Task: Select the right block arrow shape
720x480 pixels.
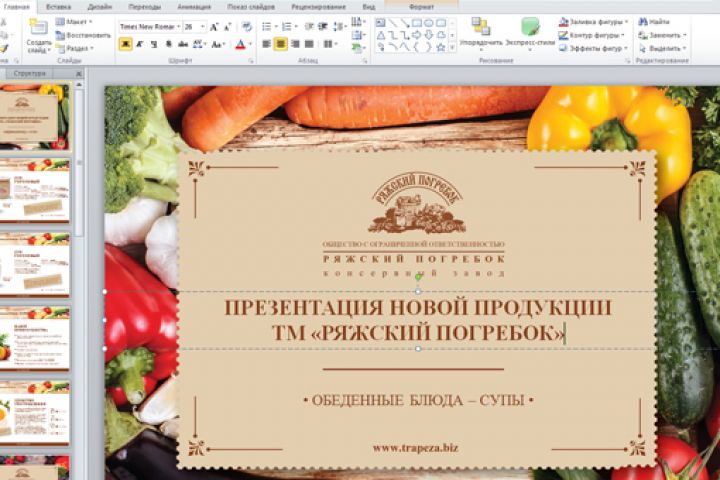Action: (x=416, y=35)
